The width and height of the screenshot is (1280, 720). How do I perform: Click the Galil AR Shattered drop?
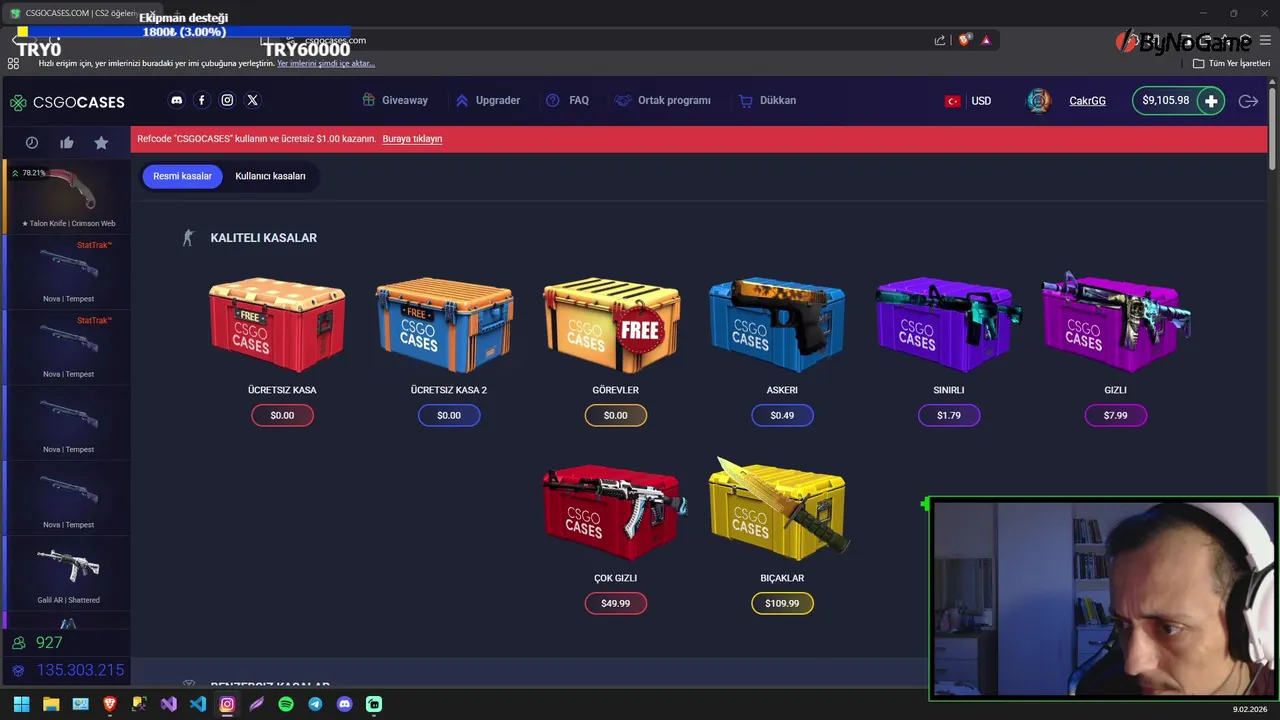67,573
